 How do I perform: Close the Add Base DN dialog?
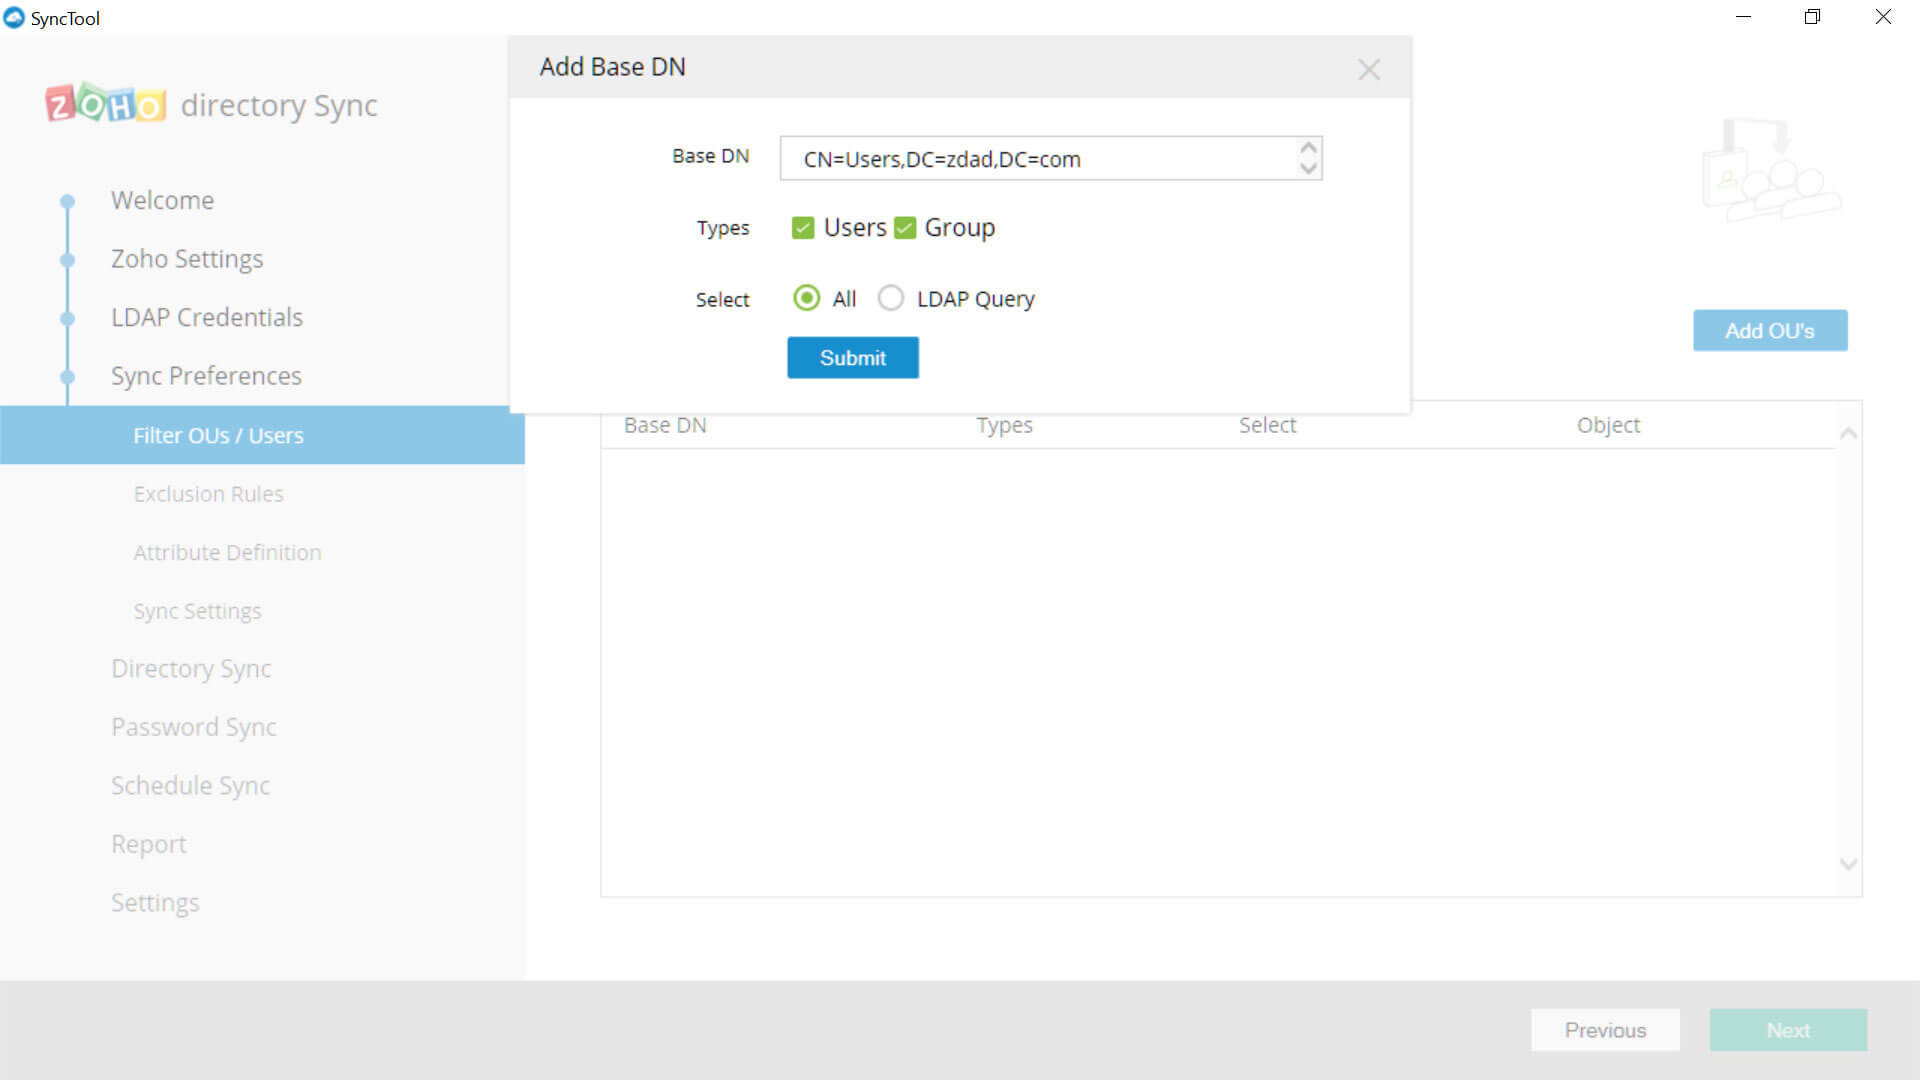[x=1369, y=69]
